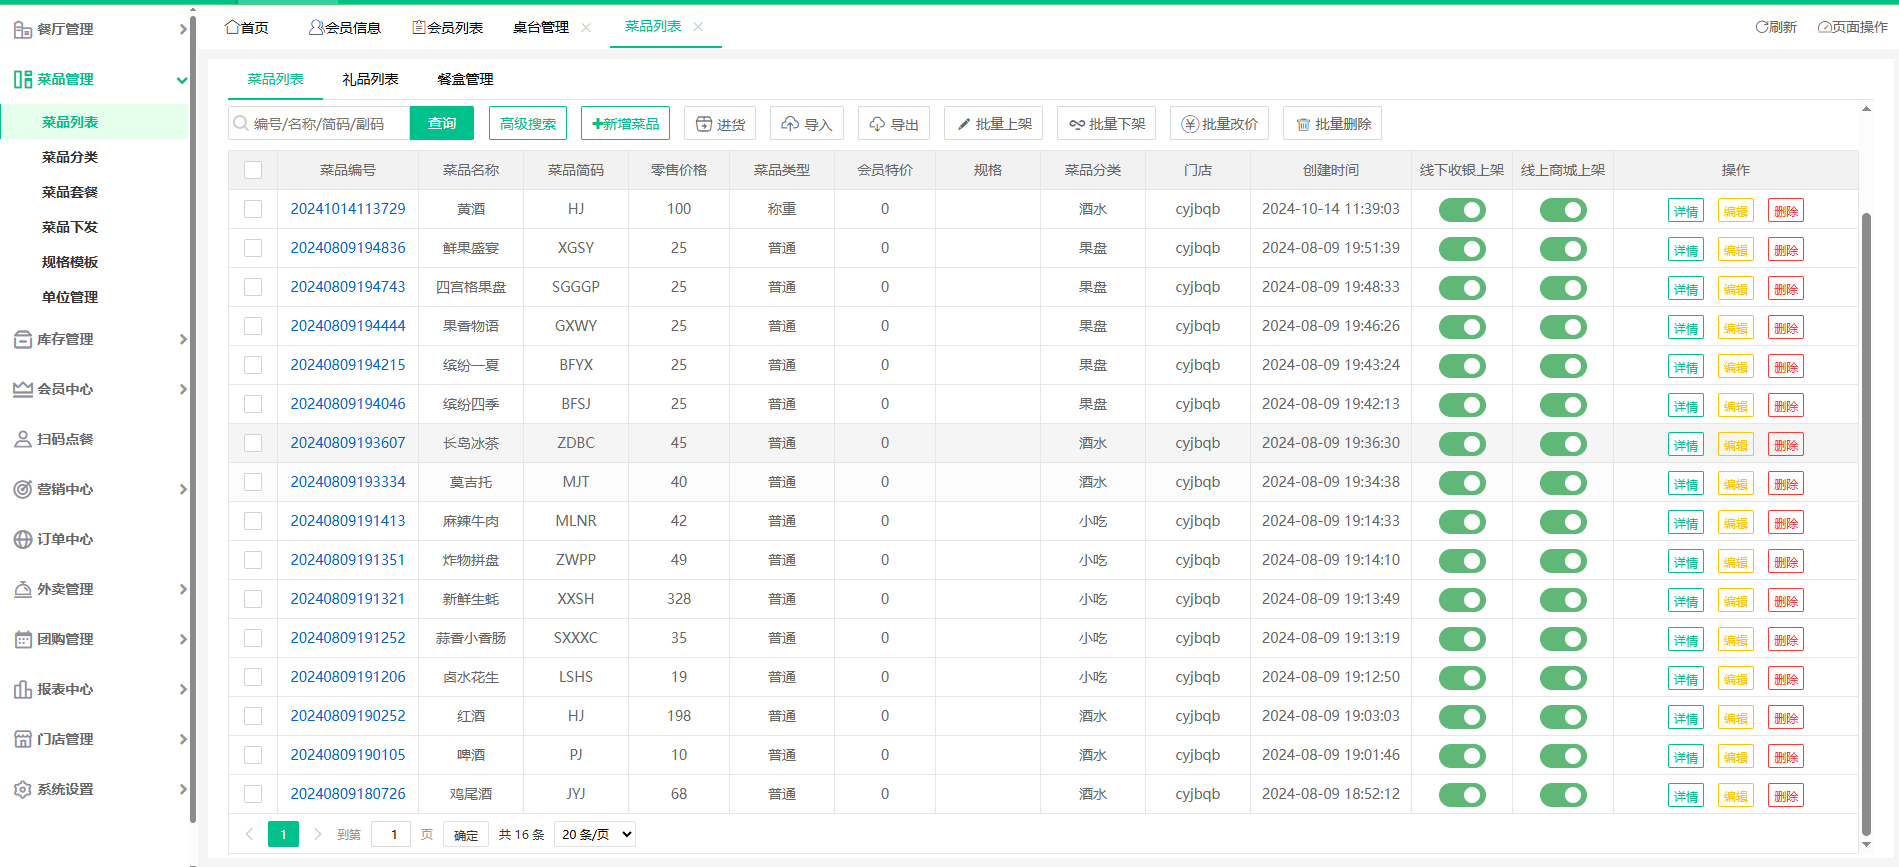Click the 刷新 refresh icon
Image resolution: width=1899 pixels, height=867 pixels.
[1762, 27]
